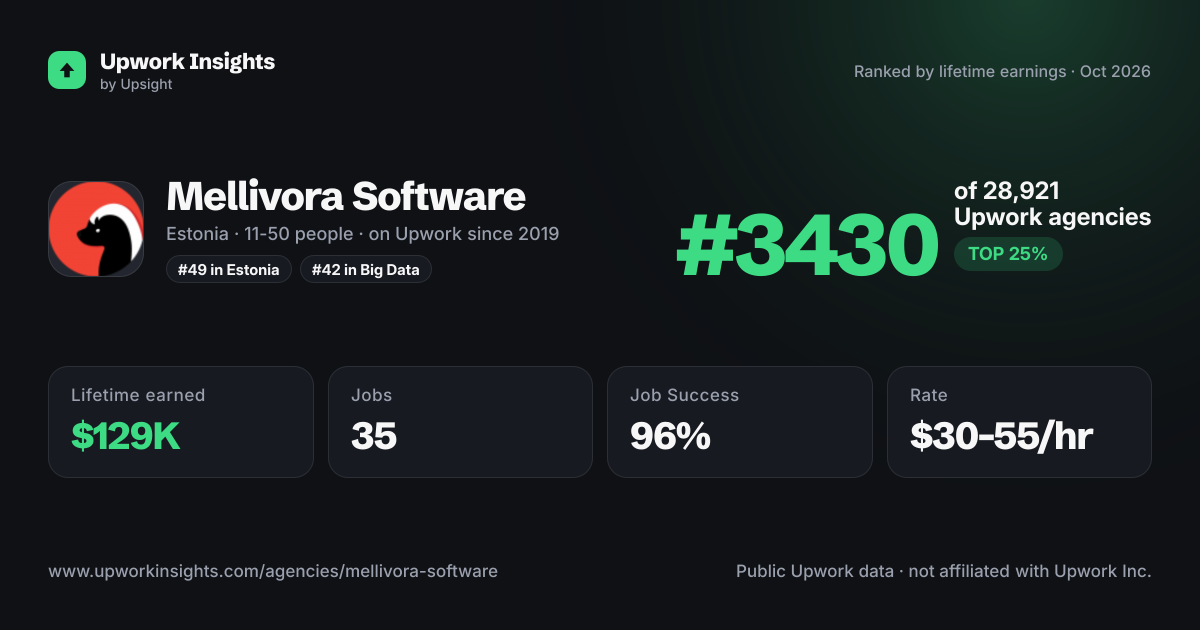Select the "#49 in Estonia" badge
This screenshot has width=1200, height=630.
tap(229, 269)
